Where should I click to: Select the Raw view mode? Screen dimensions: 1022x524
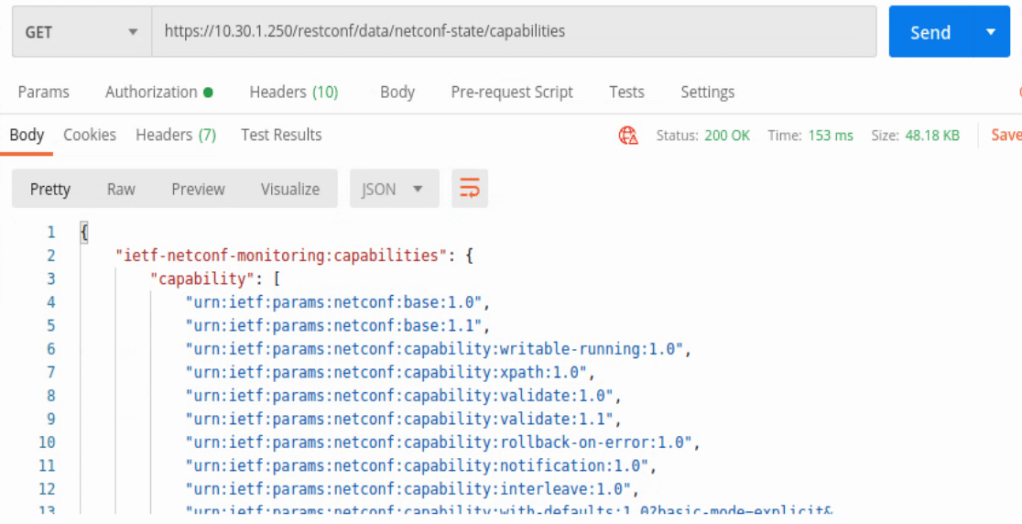tap(121, 189)
